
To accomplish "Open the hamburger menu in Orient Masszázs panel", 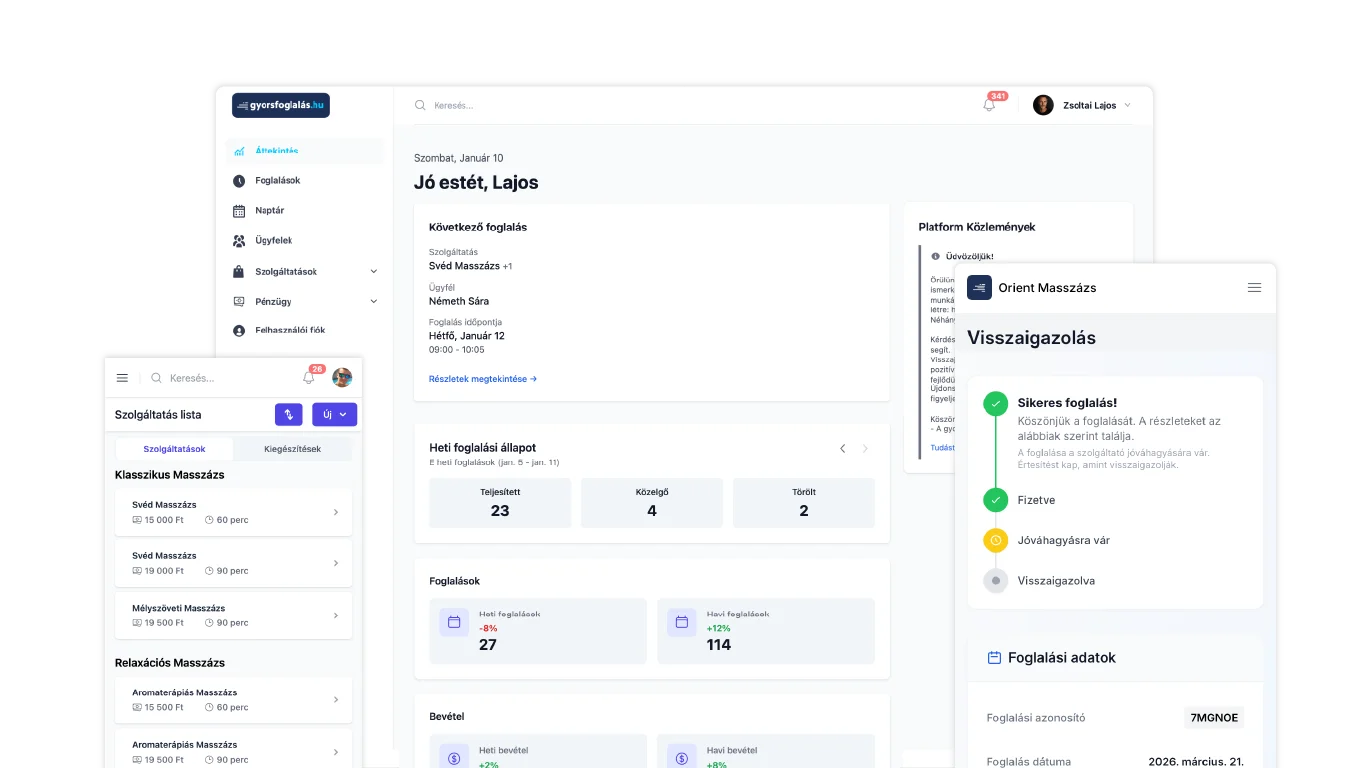I will 1254,288.
